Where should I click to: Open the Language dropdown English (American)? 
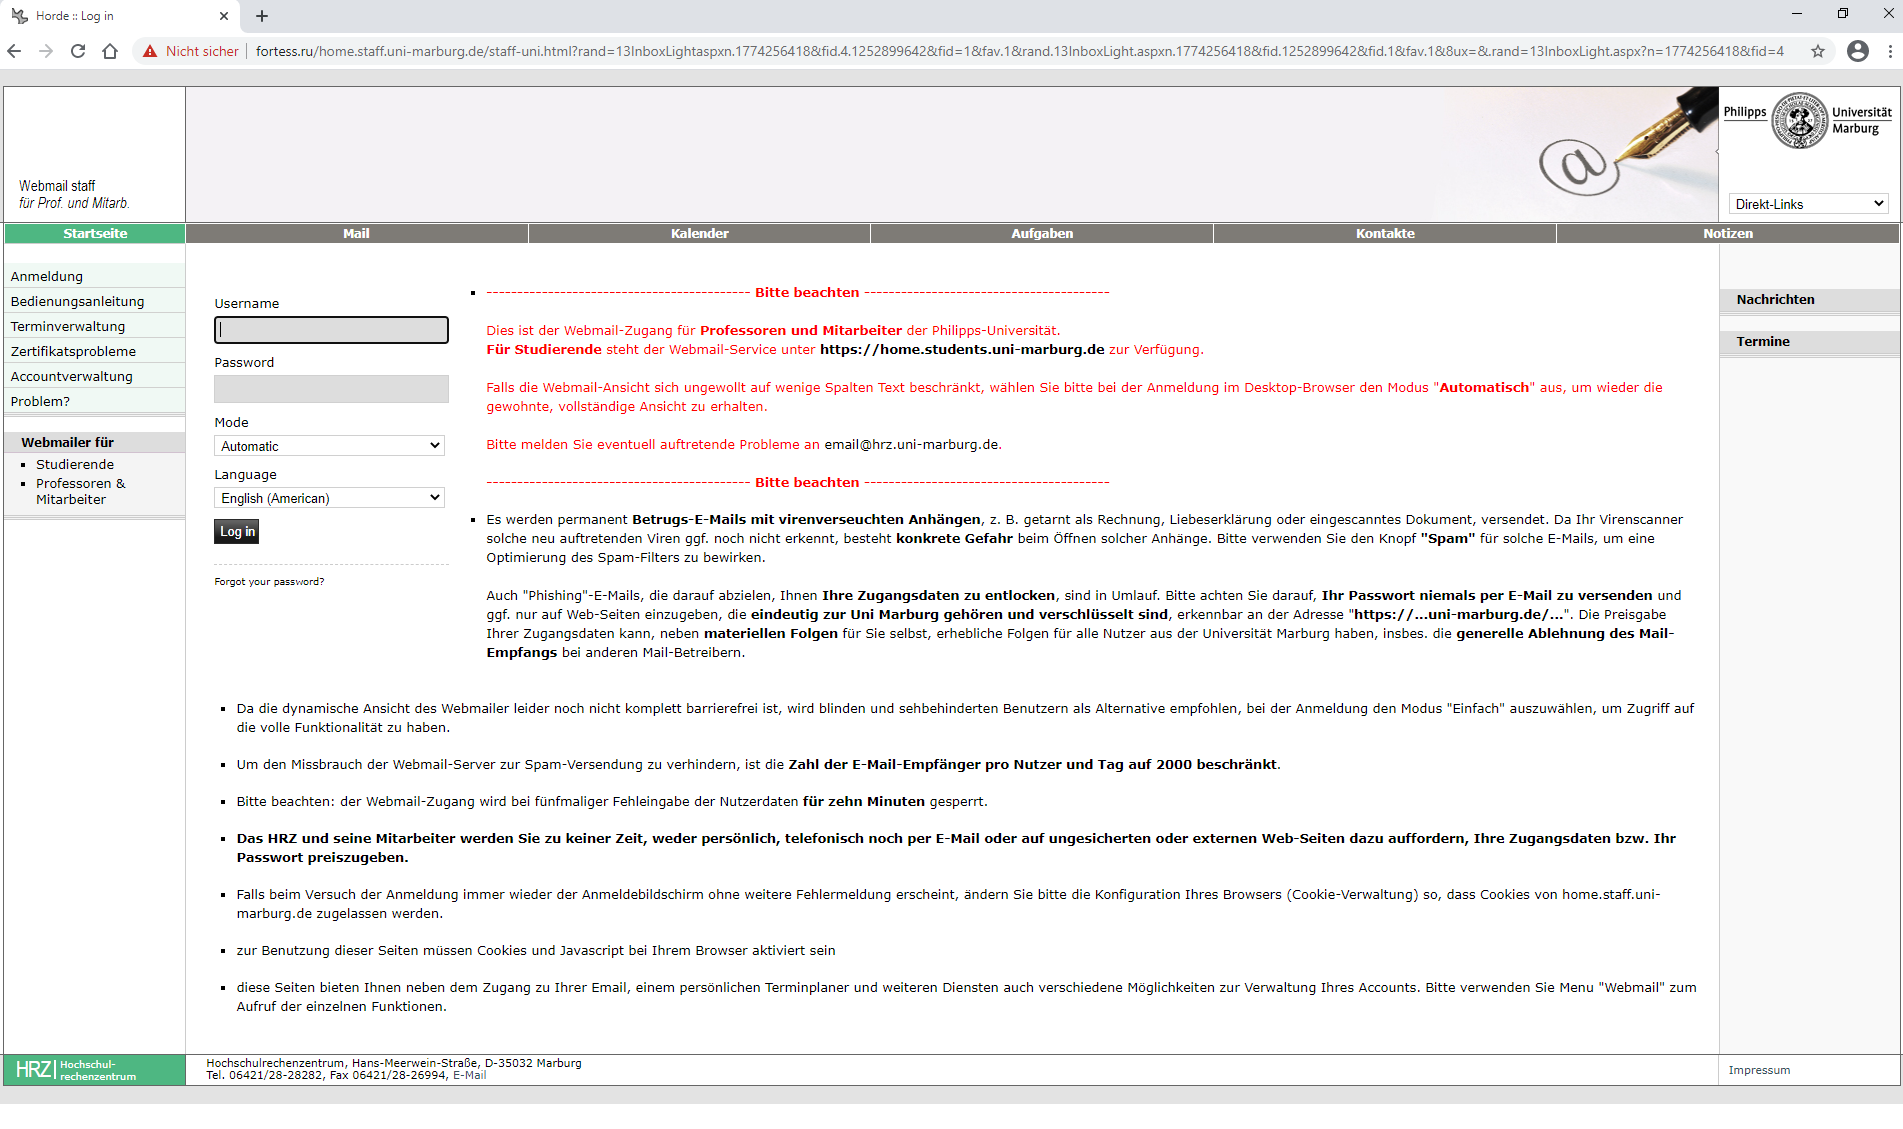329,498
